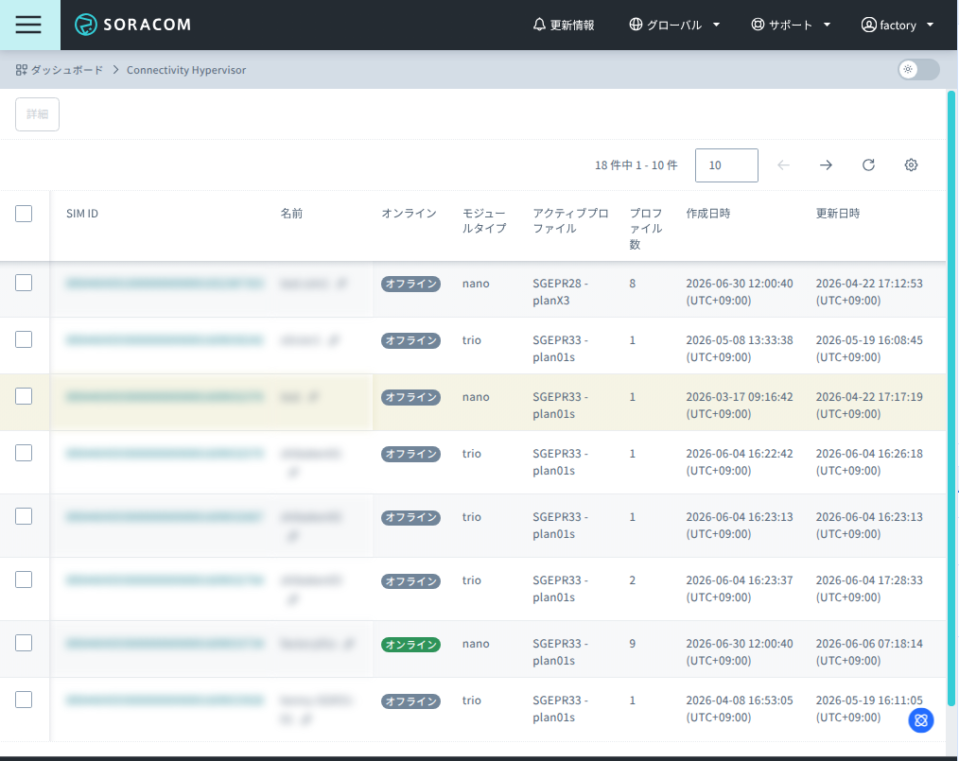Edit name pencil icon in highlighted 2026-03-17 row
The image size is (959, 761).
313,397
